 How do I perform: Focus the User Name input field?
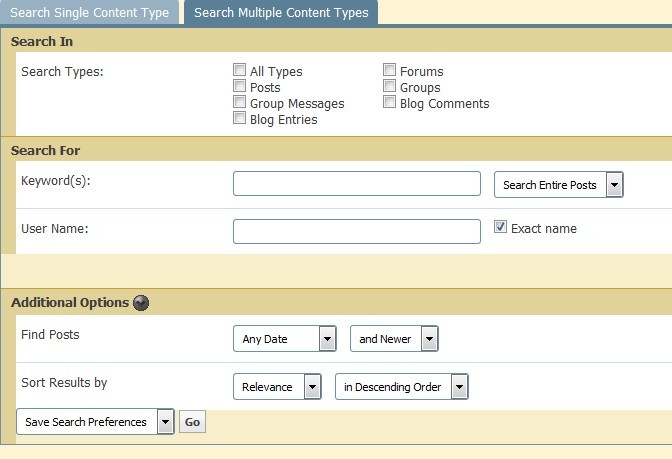[357, 232]
